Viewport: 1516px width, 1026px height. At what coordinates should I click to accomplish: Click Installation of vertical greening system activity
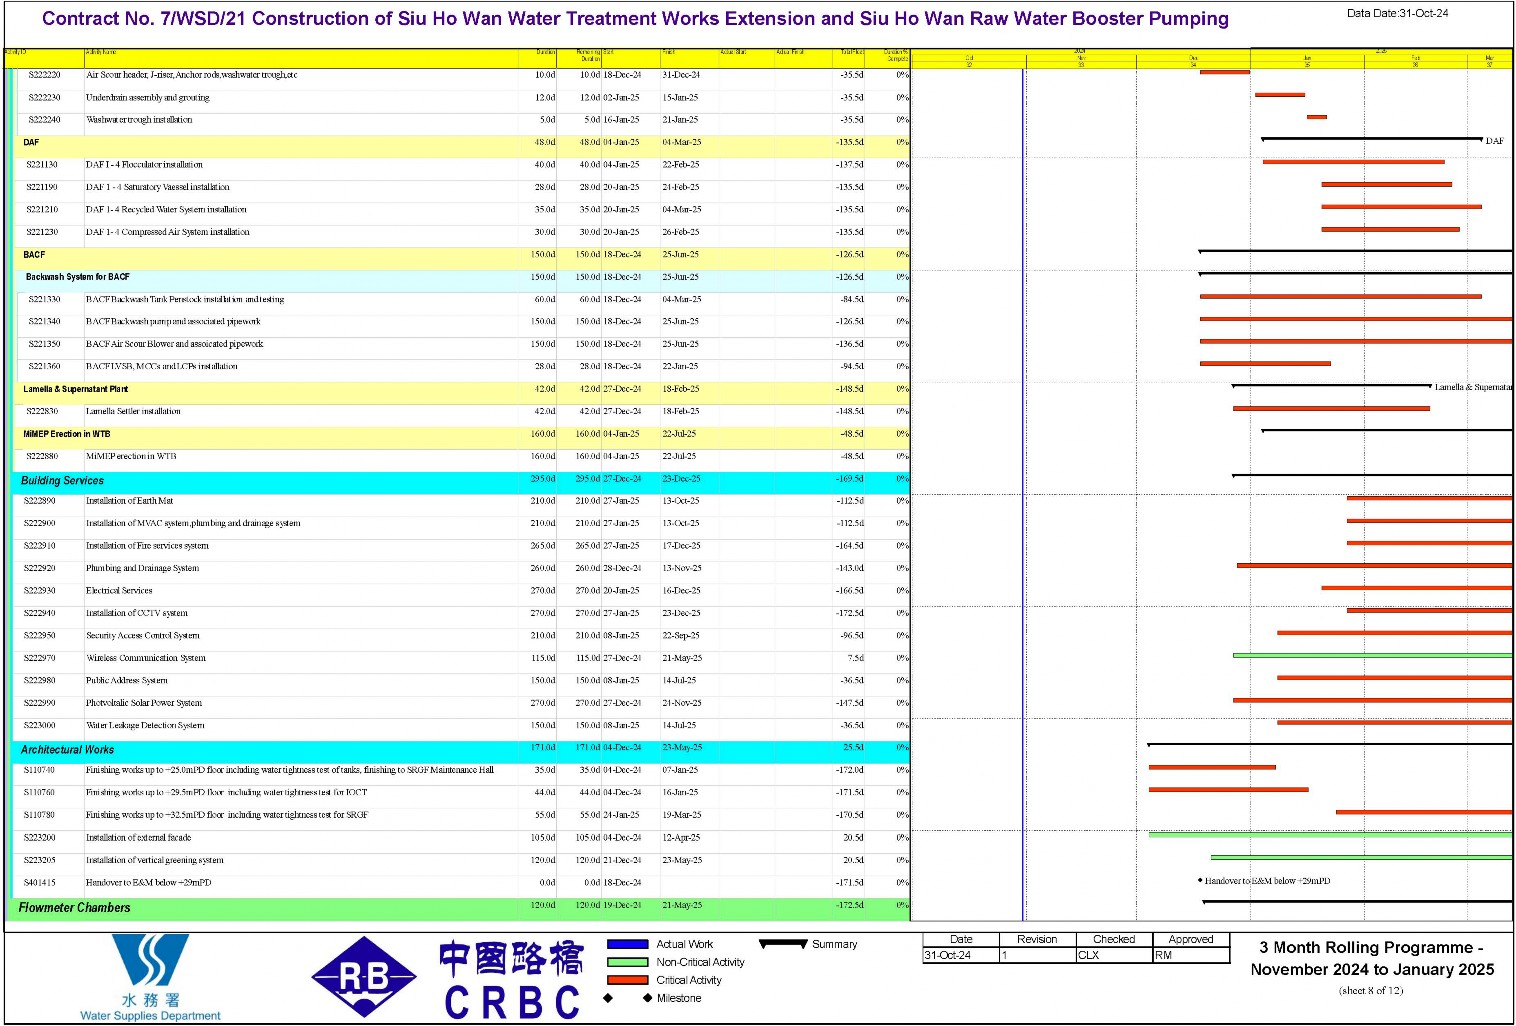tap(155, 860)
